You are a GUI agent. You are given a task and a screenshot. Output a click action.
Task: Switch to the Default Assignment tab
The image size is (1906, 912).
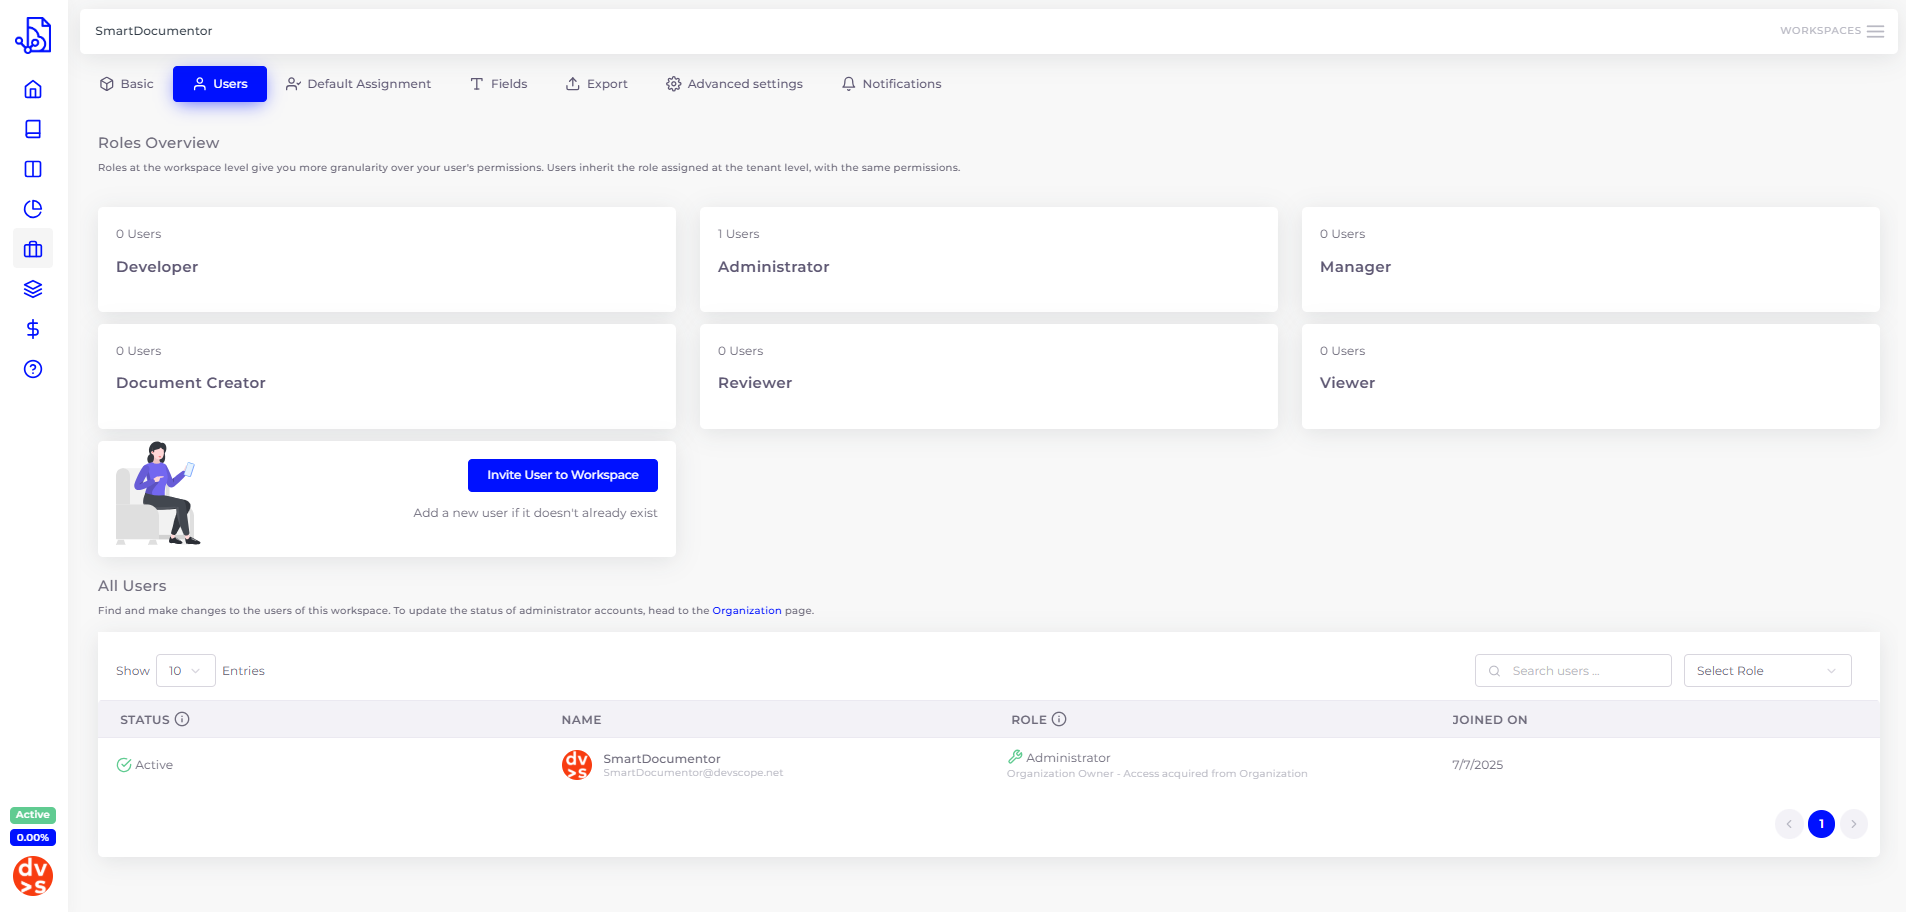[x=358, y=84]
